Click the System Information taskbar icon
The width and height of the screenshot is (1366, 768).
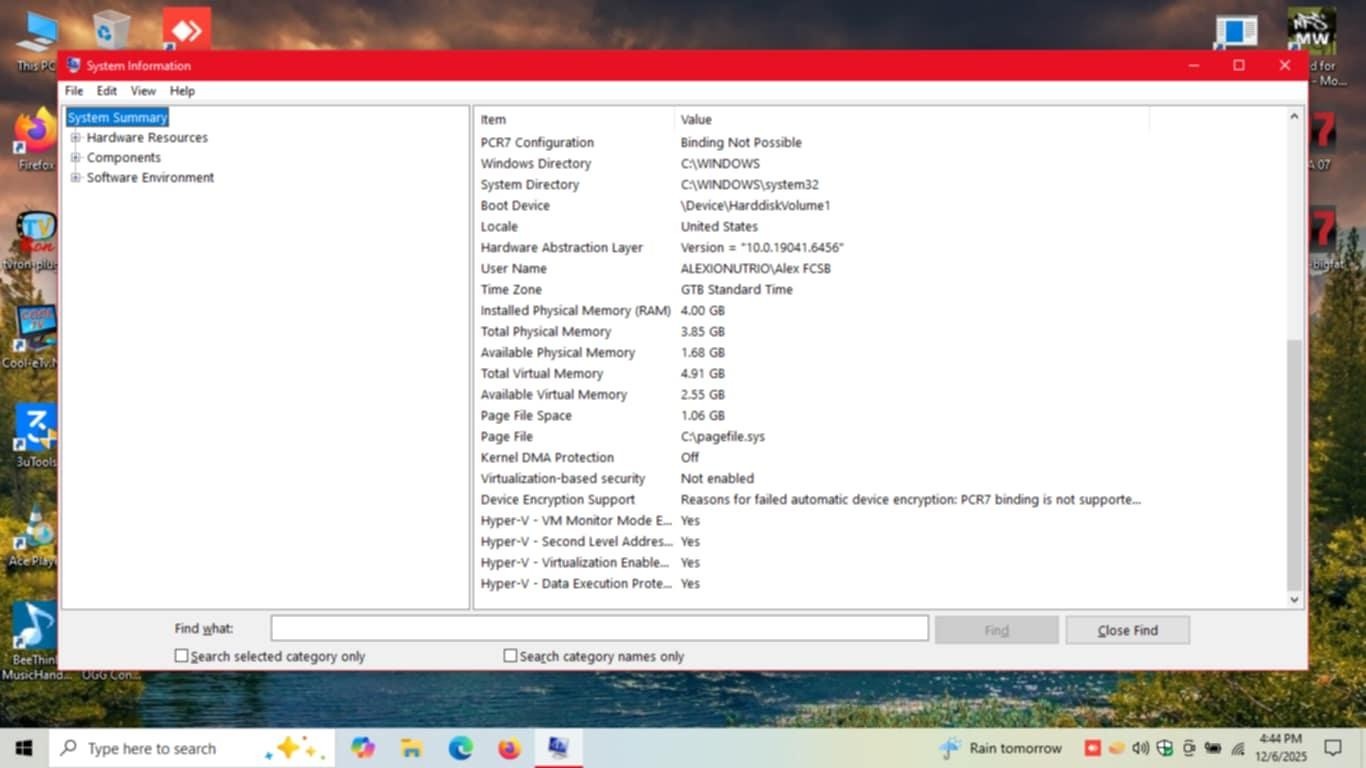[558, 748]
